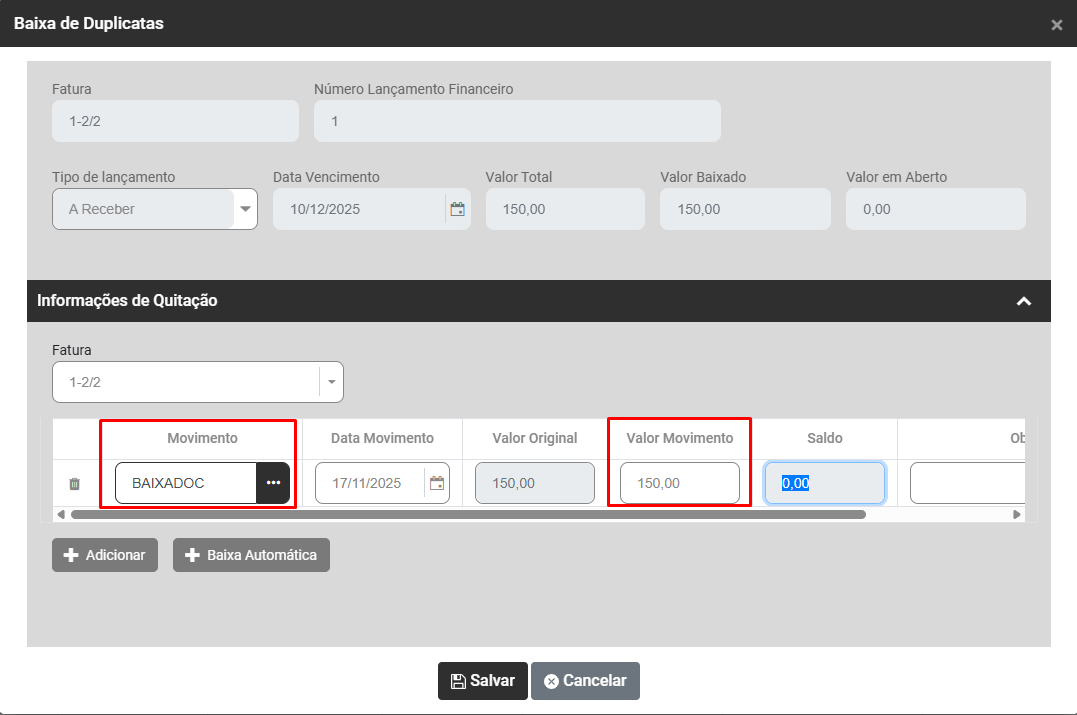Focus the Movimento BAIXADOC text field
1077x715 pixels.
[x=186, y=483]
